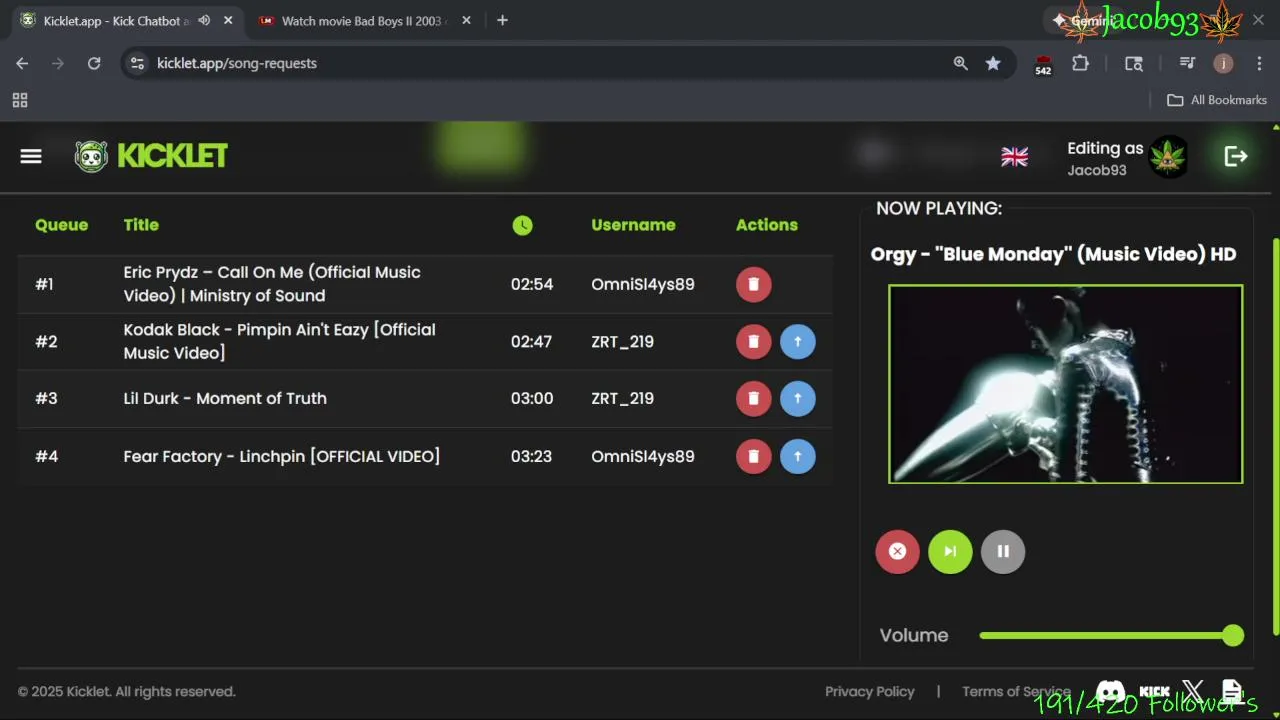This screenshot has height=720, width=1280.
Task: Adjust the Volume slider
Action: 1111,635
